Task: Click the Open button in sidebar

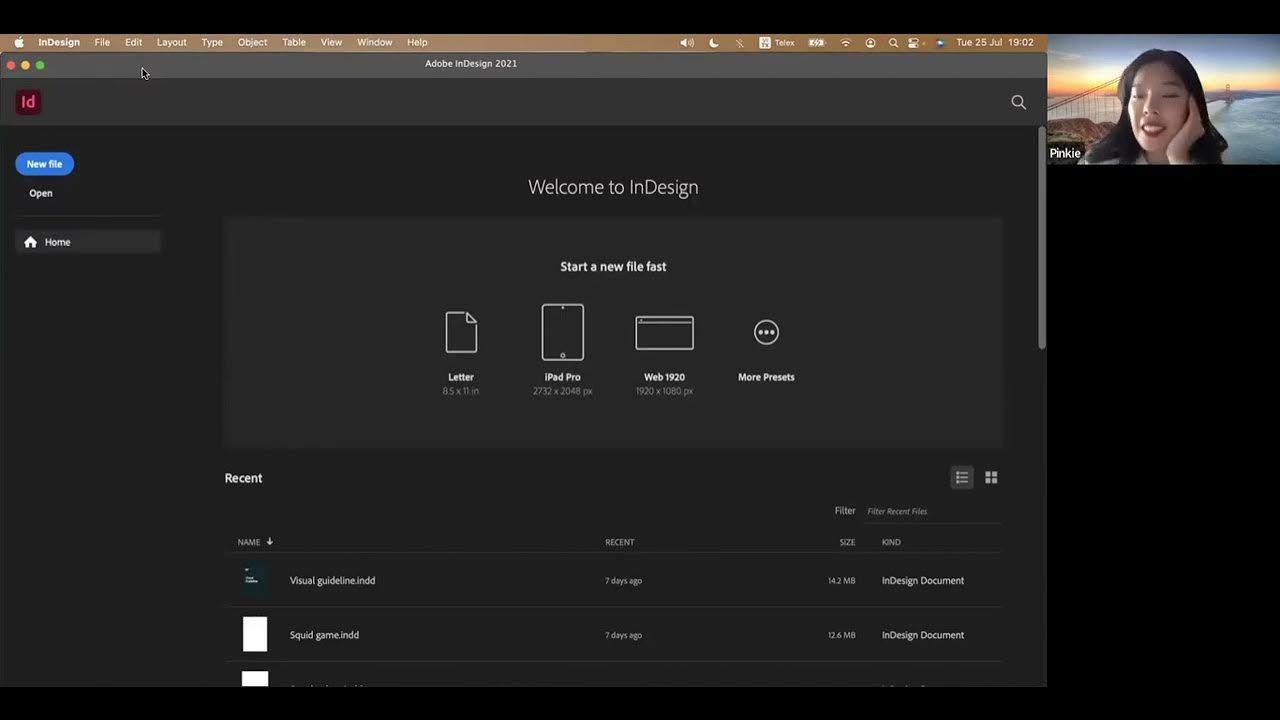Action: point(41,193)
